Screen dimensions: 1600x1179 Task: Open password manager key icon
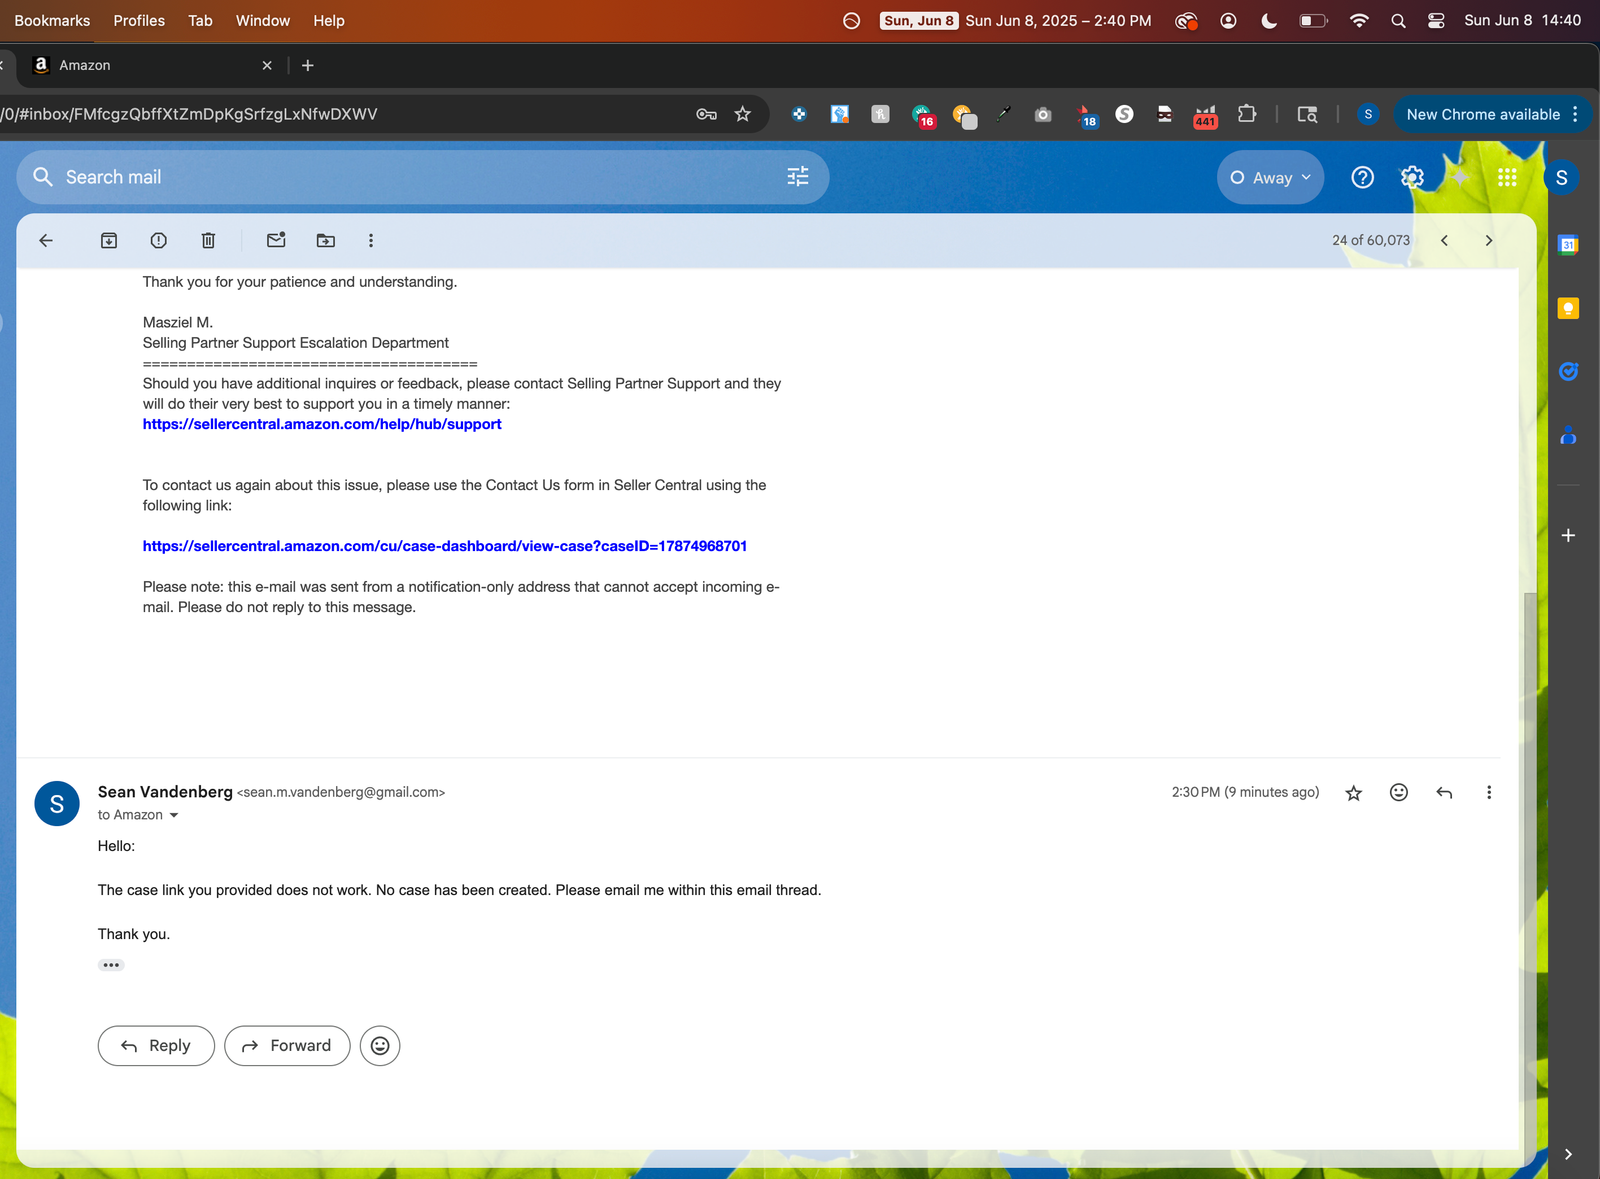point(706,114)
